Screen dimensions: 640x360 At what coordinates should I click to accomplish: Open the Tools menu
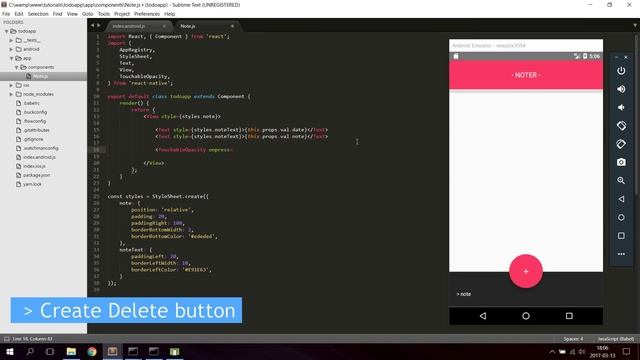click(x=104, y=14)
